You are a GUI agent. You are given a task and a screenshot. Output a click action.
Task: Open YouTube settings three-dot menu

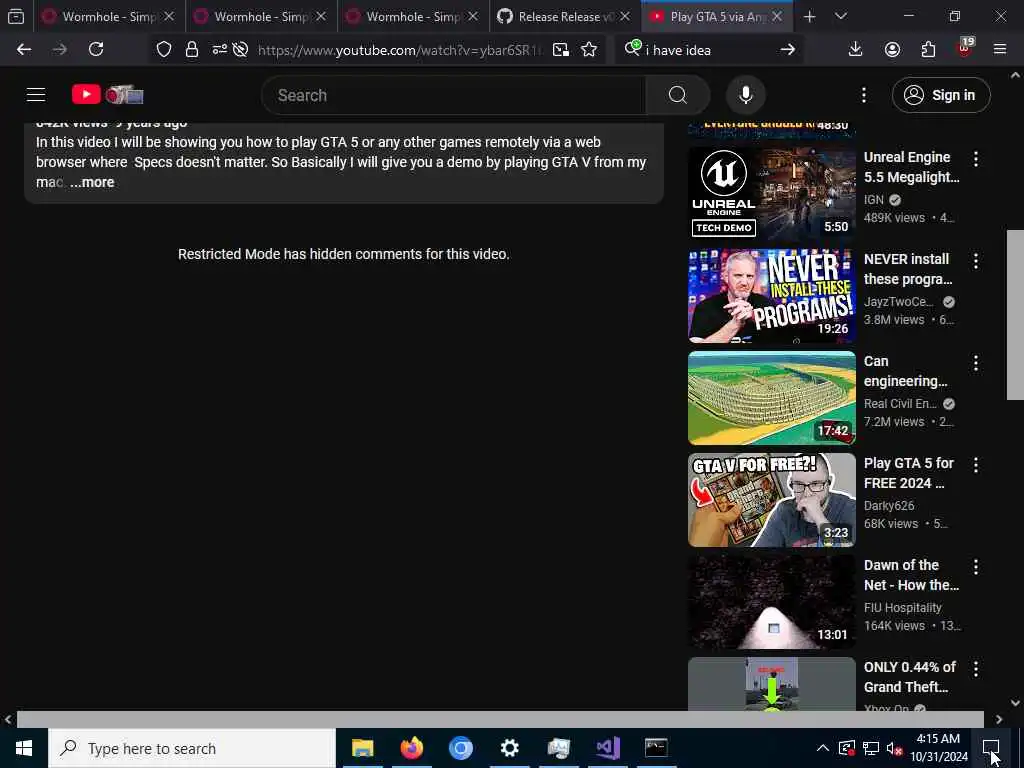click(863, 95)
